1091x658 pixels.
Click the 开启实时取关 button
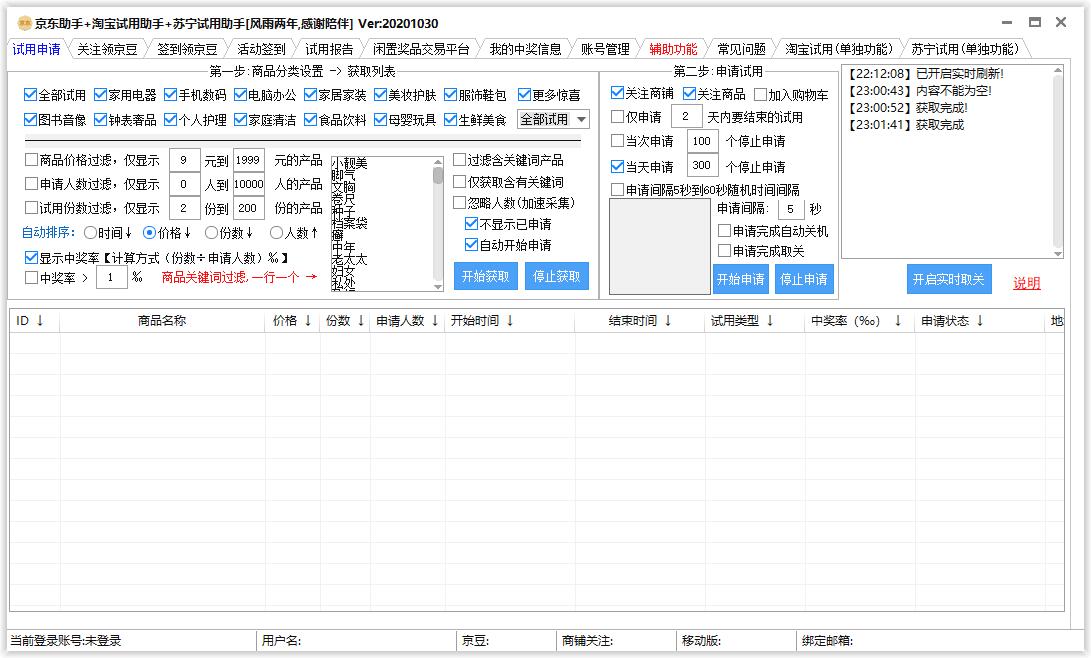949,279
